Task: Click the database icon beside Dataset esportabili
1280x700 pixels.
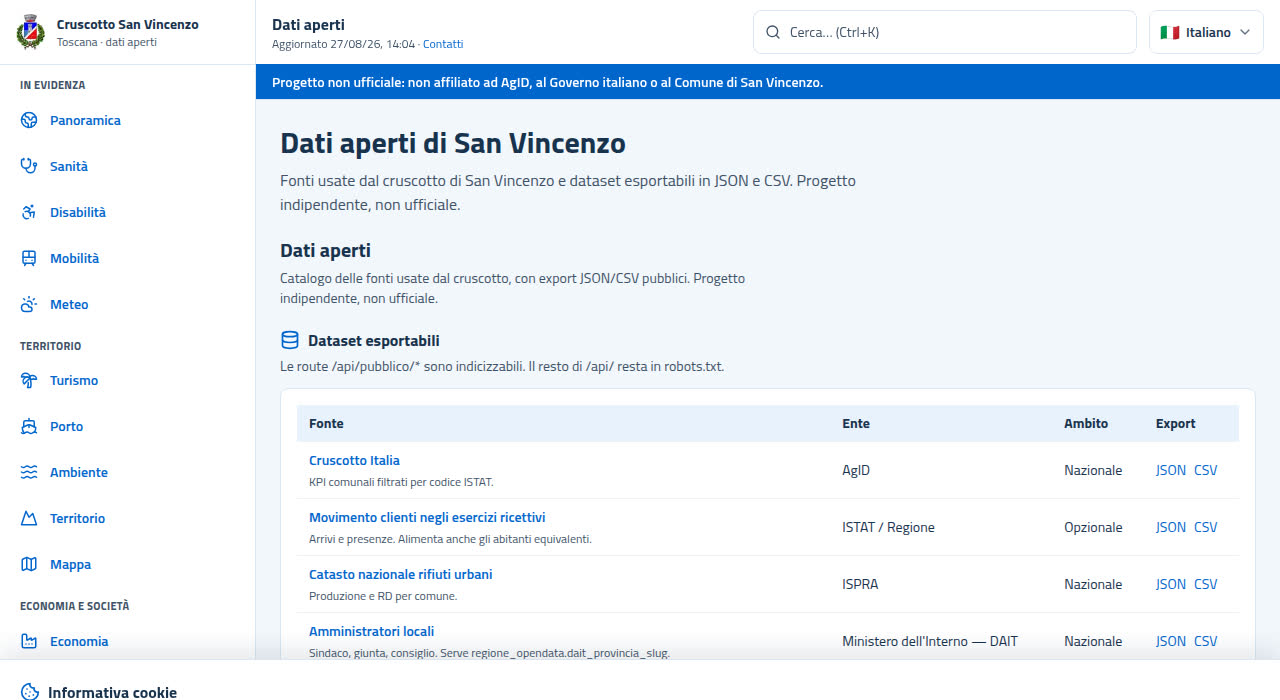Action: point(290,340)
